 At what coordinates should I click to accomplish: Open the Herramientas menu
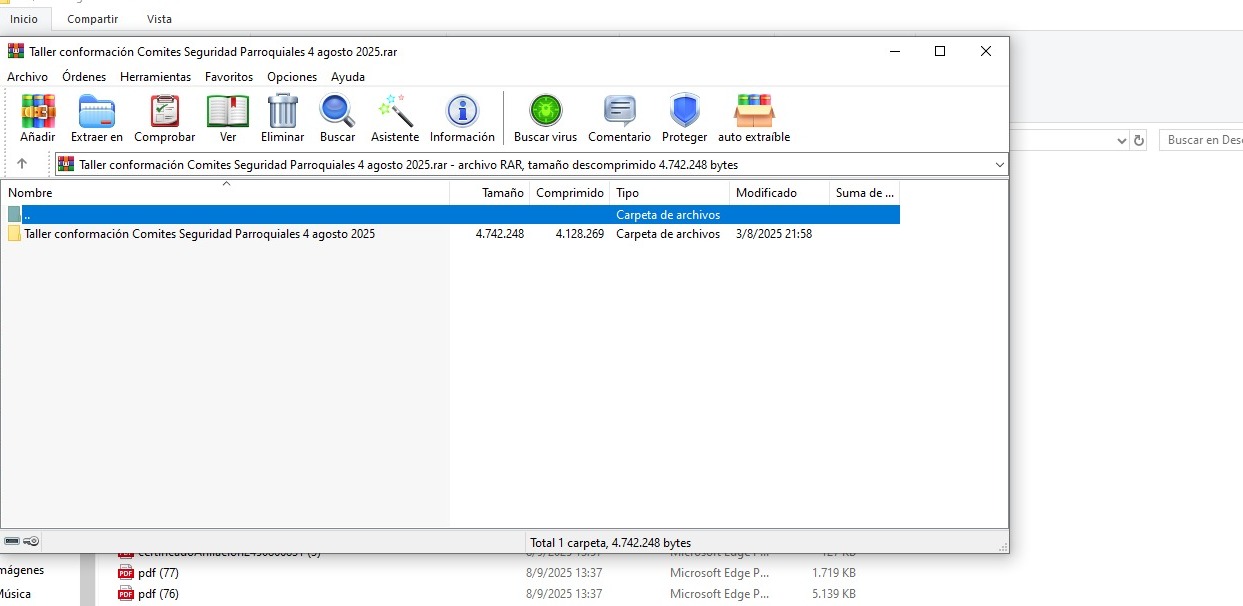coord(155,77)
